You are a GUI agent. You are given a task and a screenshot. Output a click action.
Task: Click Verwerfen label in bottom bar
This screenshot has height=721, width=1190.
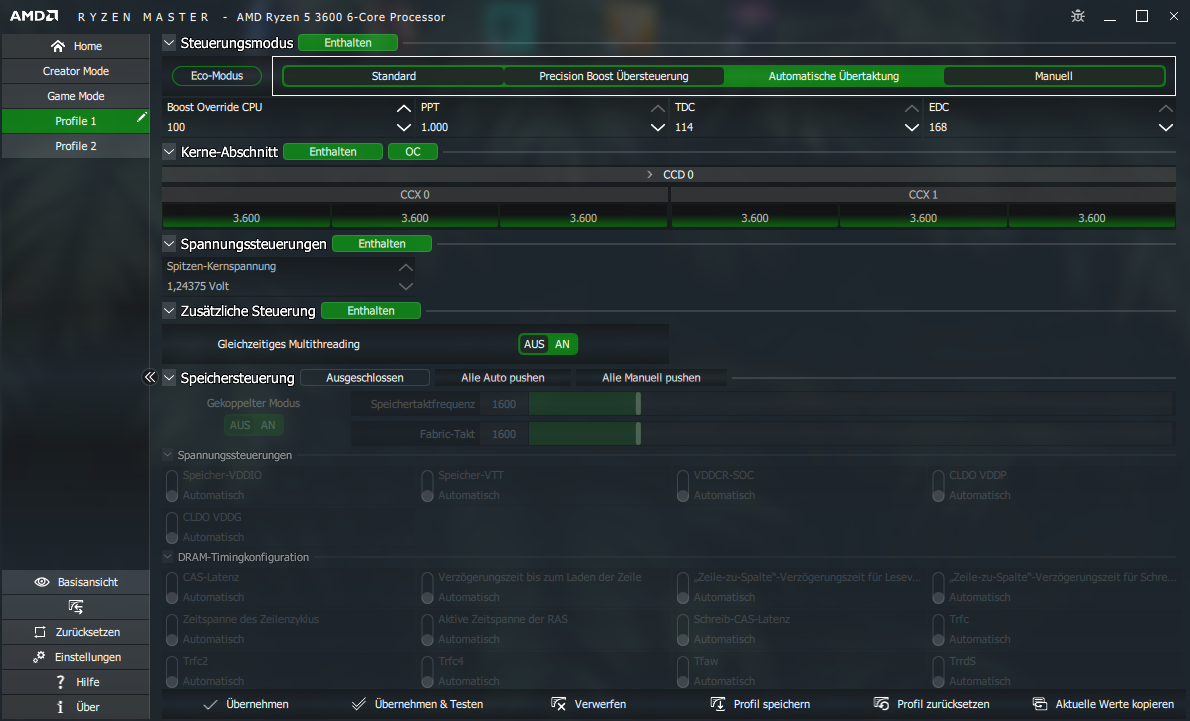coord(600,704)
